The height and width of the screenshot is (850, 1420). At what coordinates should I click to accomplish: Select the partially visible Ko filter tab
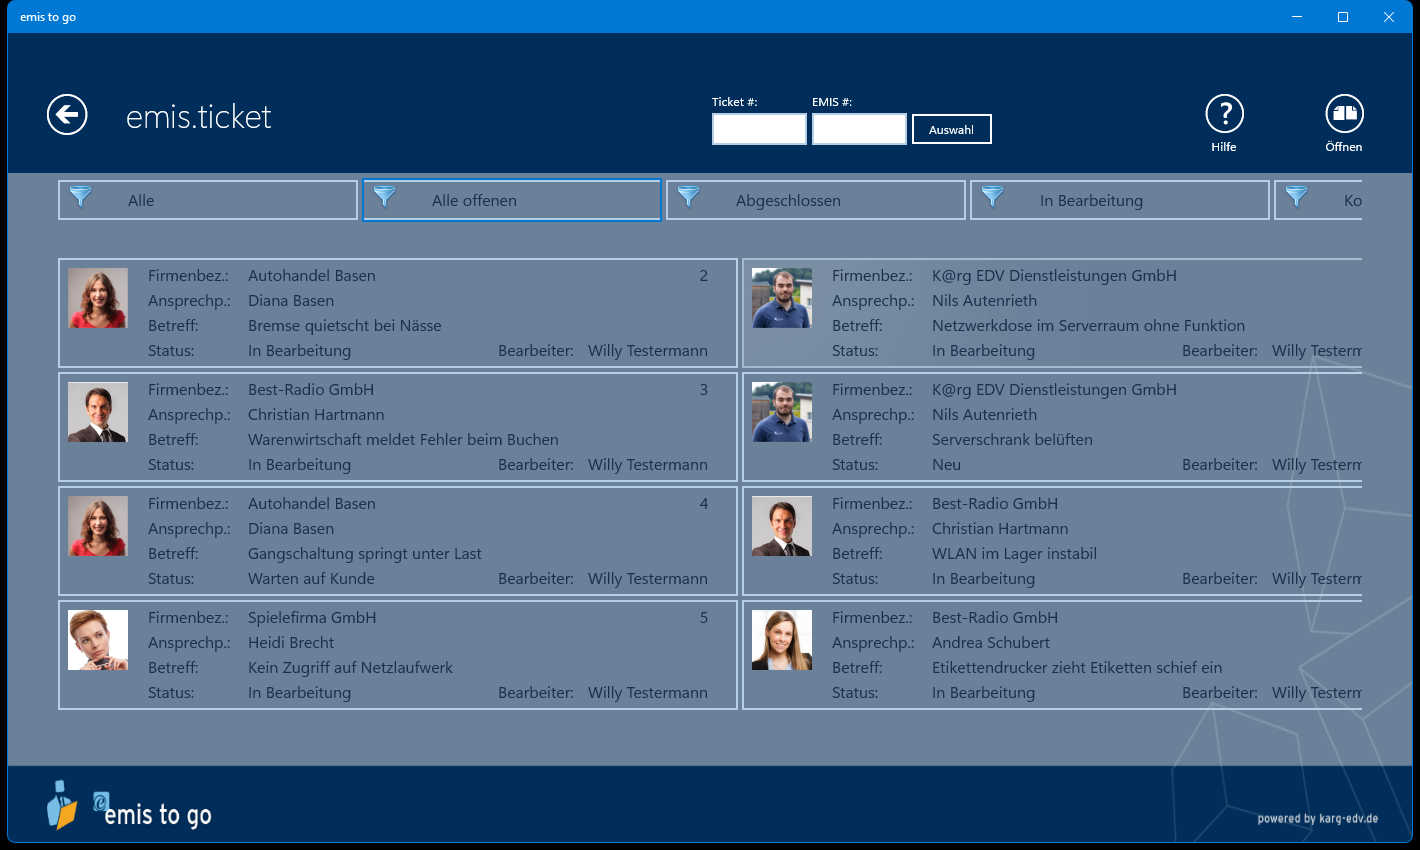(x=1318, y=200)
